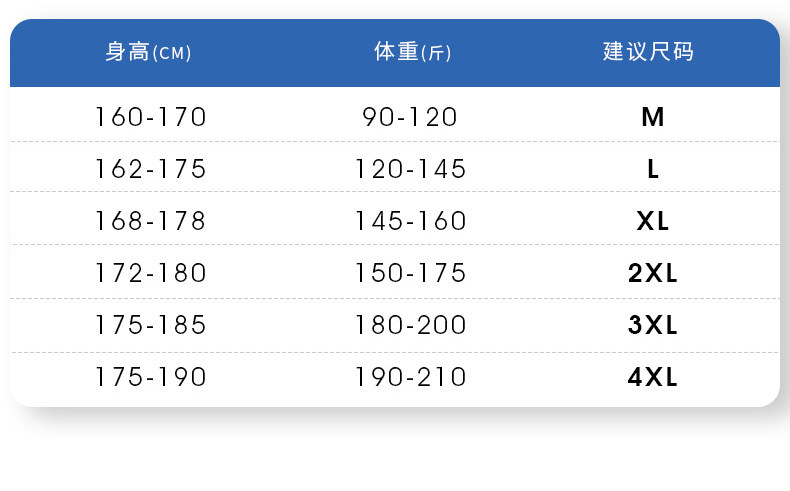Screen dimensions: 790x491
Task: Click the 145-160 weight cell
Action: click(x=410, y=221)
